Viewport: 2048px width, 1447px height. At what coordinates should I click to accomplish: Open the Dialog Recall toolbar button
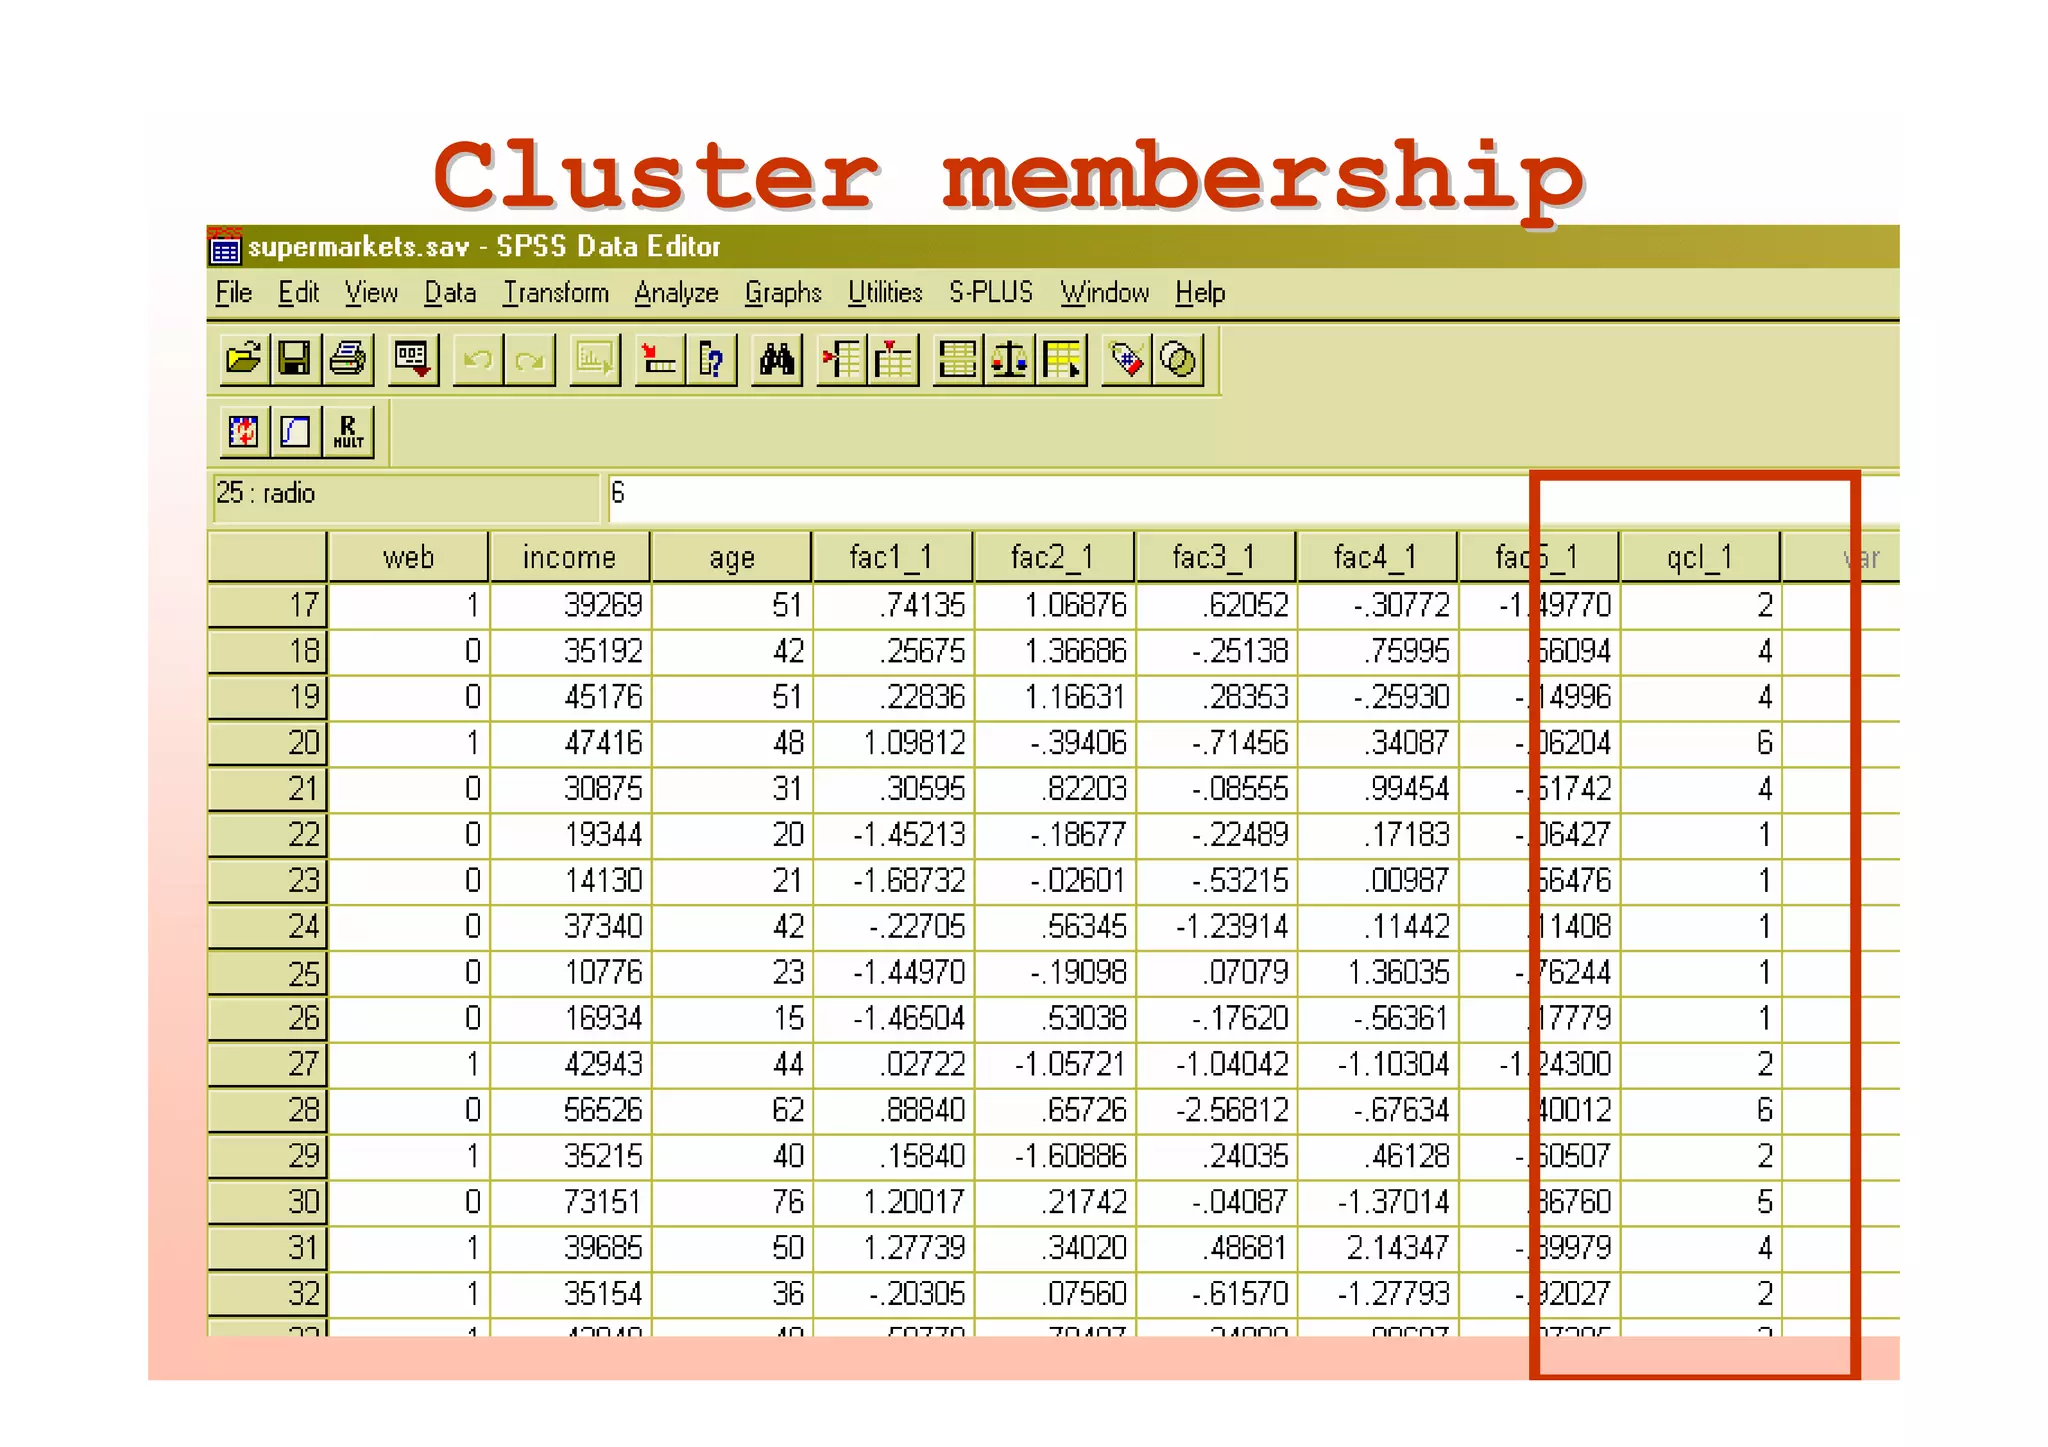coord(412,359)
